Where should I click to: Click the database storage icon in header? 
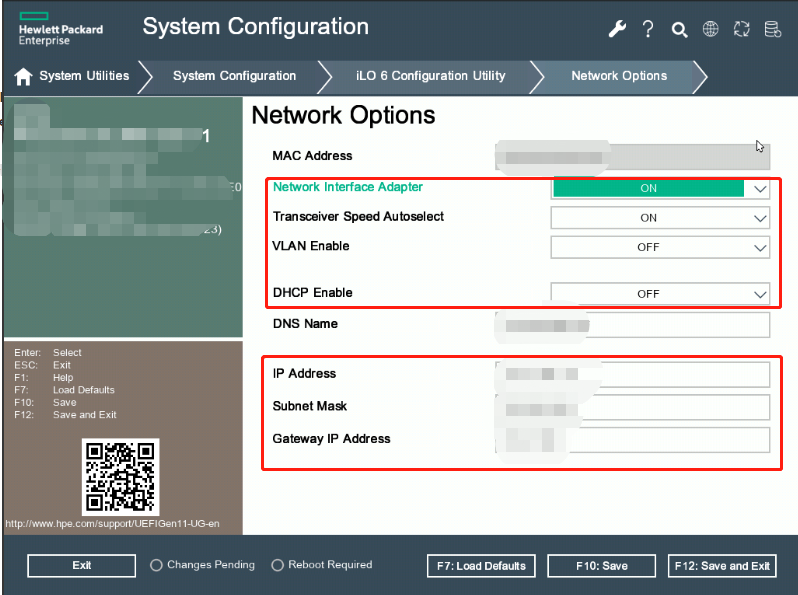[772, 29]
